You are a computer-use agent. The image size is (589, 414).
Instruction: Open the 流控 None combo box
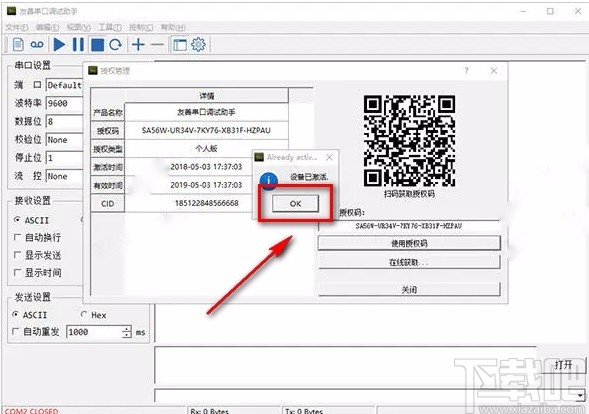coord(64,176)
